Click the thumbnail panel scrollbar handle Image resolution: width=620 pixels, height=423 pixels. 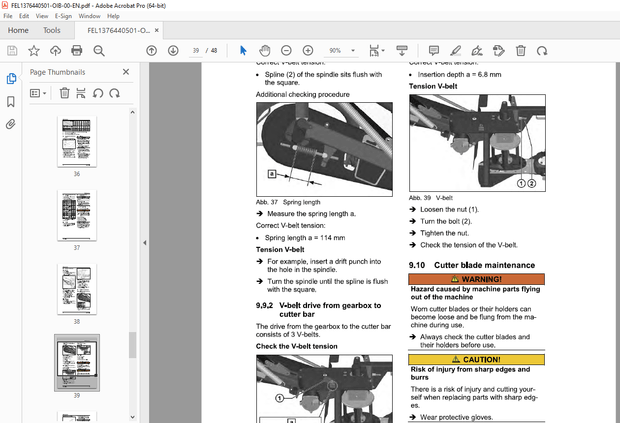(132, 345)
